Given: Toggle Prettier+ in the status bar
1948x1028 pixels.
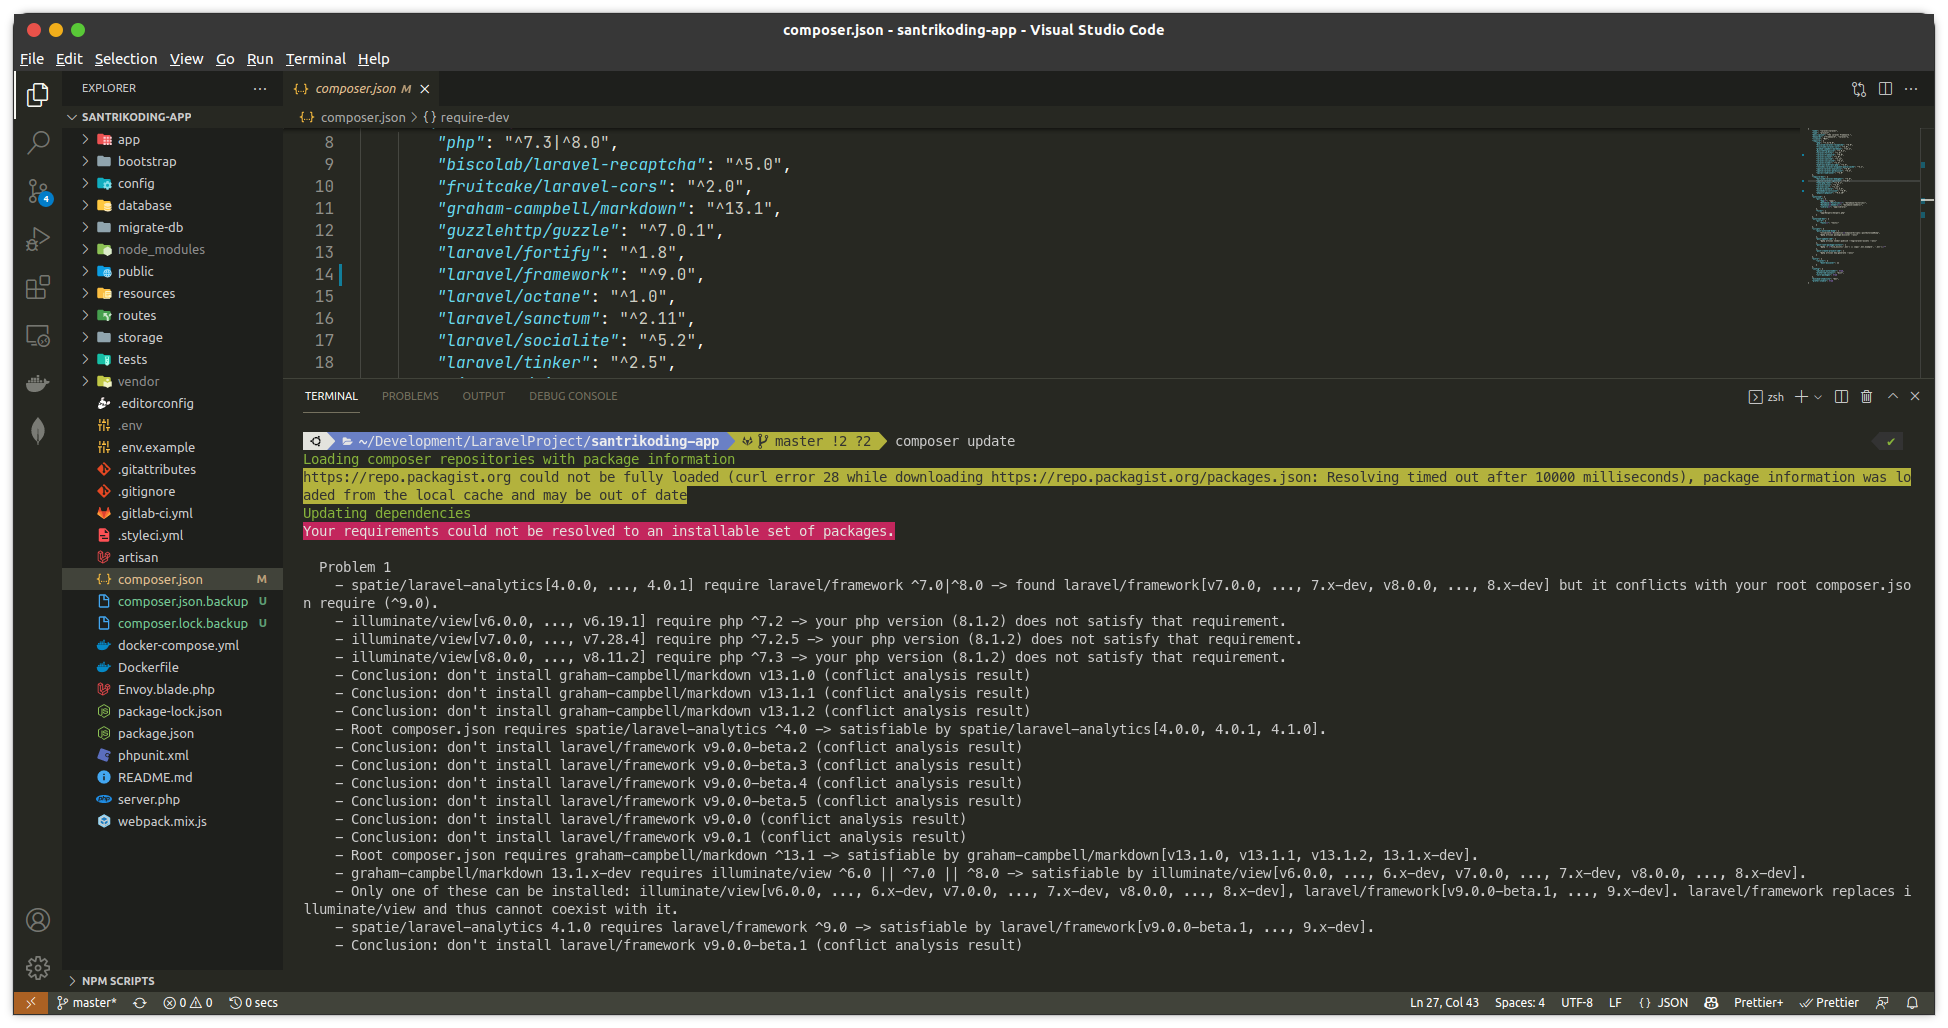Looking at the screenshot, I should pos(1758,1003).
